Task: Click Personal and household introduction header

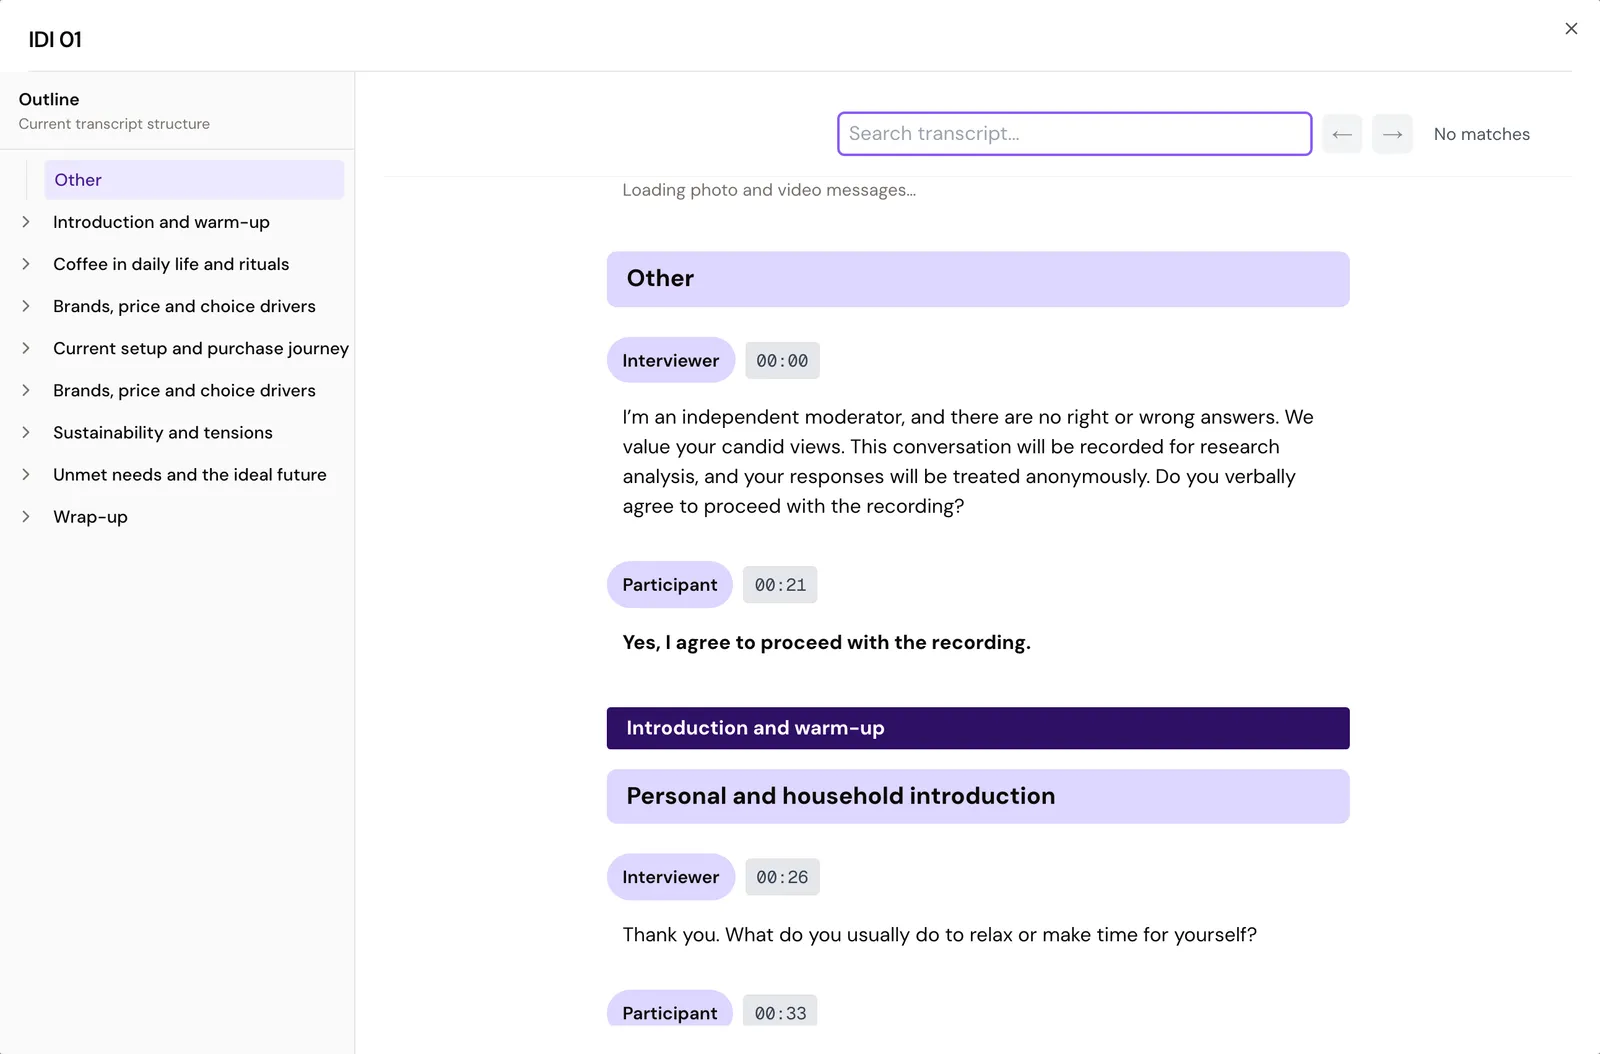Action: click(978, 796)
